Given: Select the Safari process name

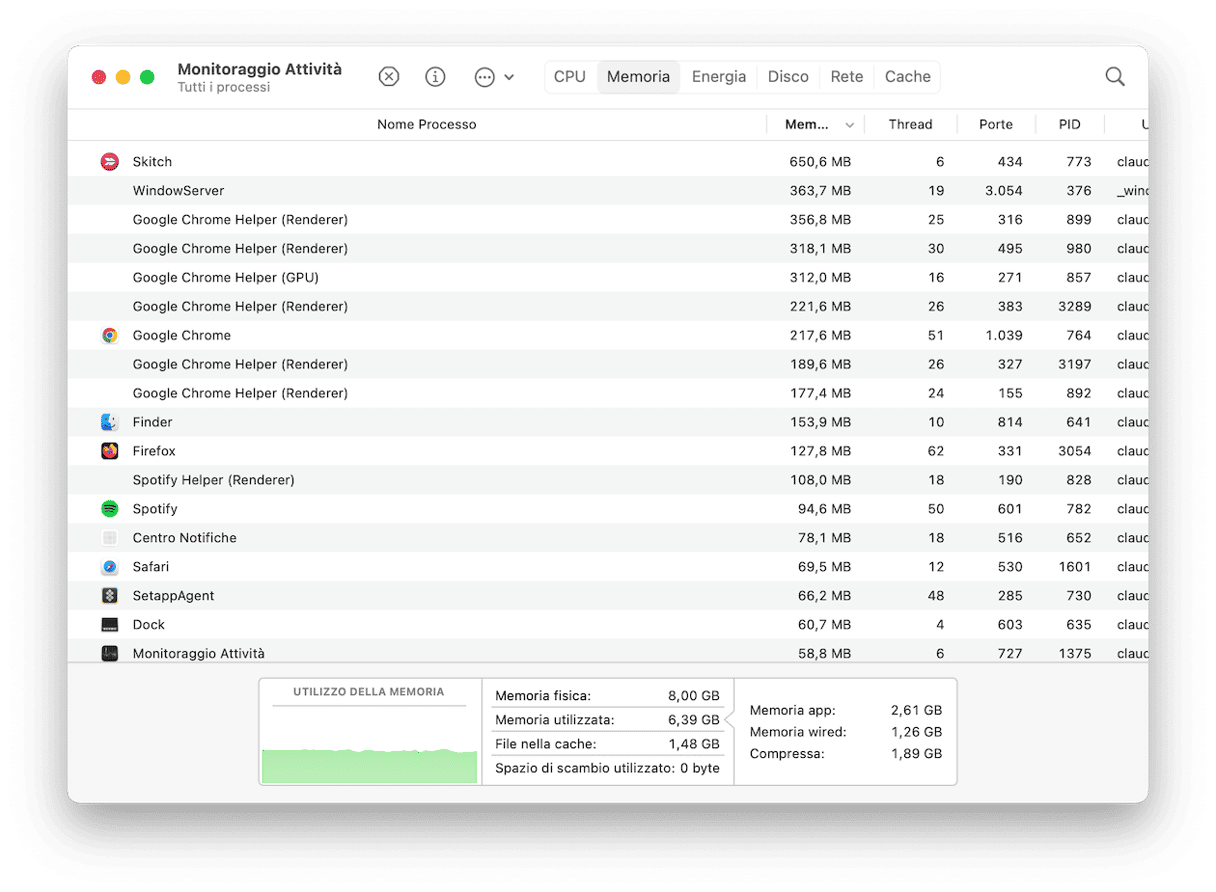Looking at the screenshot, I should [x=151, y=568].
